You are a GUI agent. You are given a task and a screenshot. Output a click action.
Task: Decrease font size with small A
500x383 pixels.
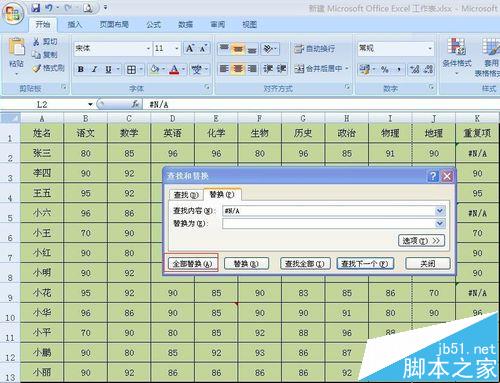[x=203, y=49]
